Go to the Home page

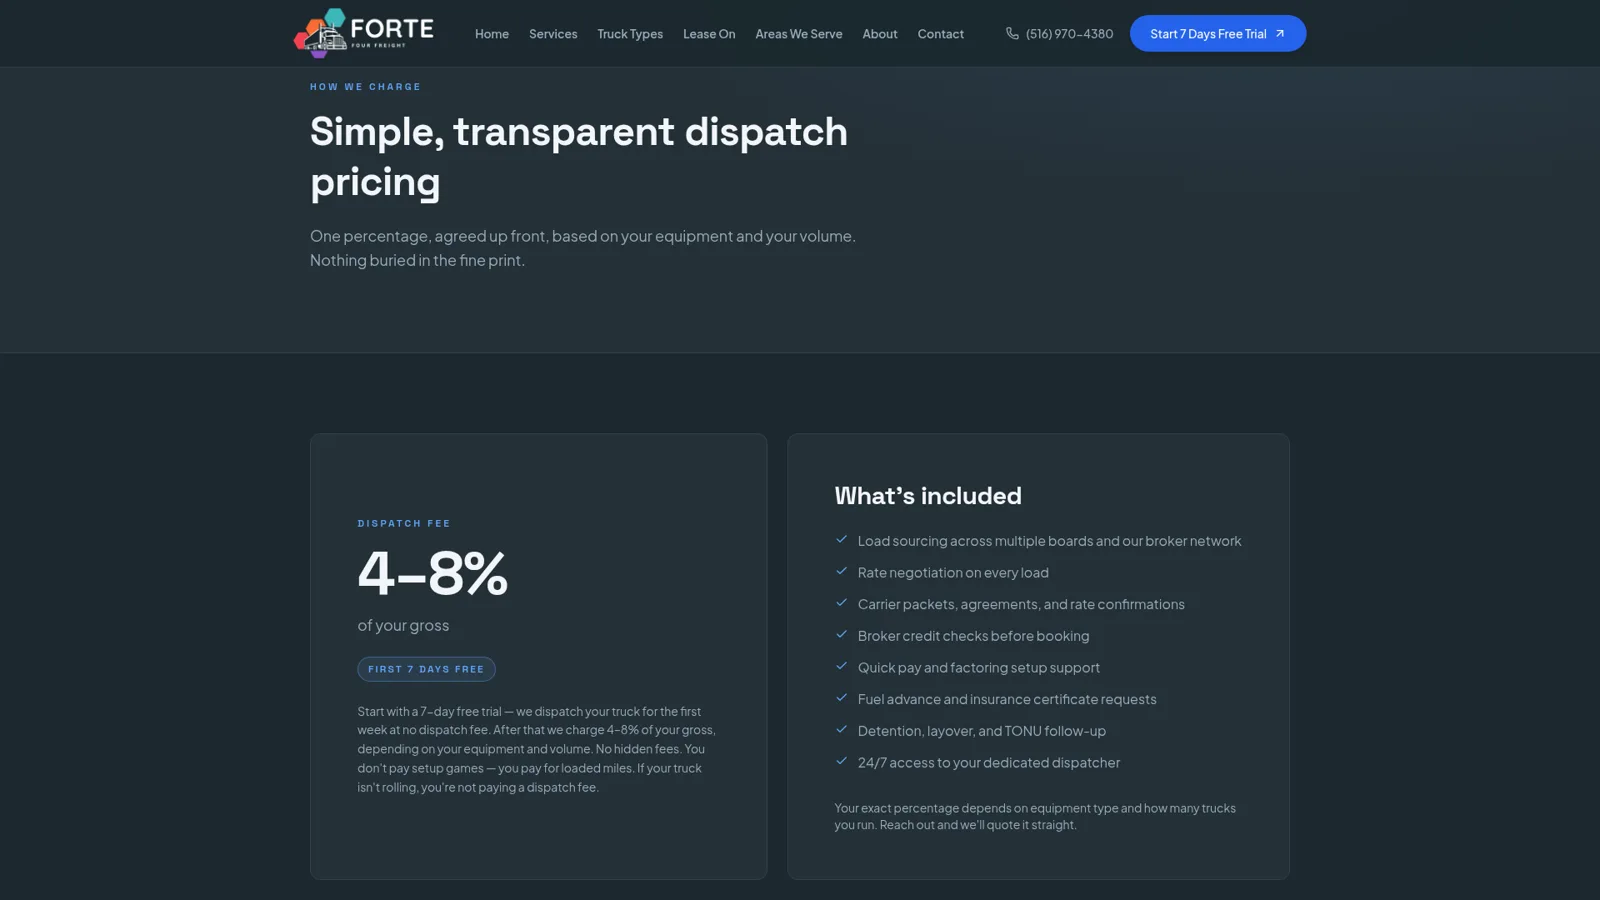click(x=492, y=34)
